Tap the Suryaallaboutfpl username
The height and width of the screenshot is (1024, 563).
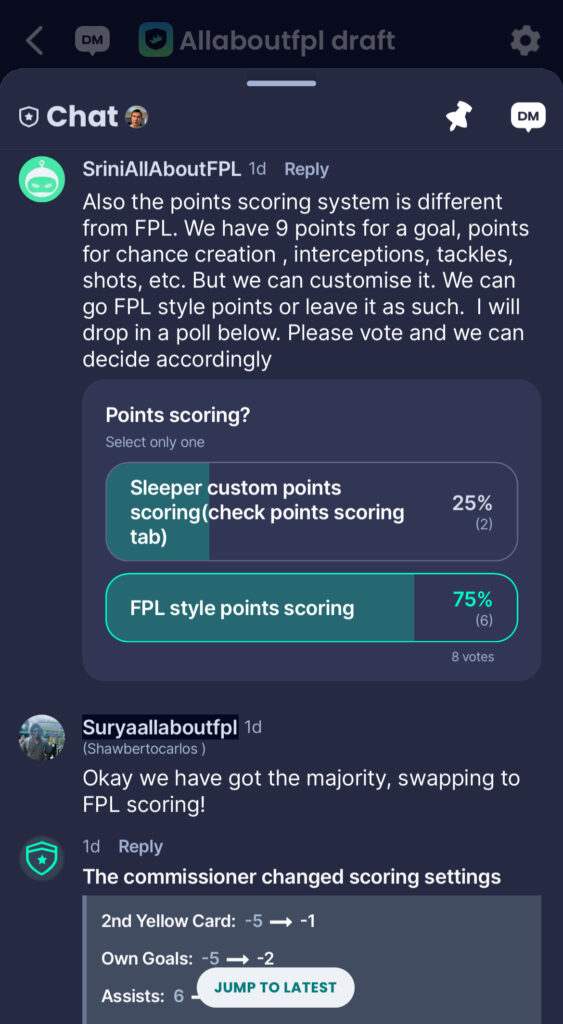coord(160,728)
